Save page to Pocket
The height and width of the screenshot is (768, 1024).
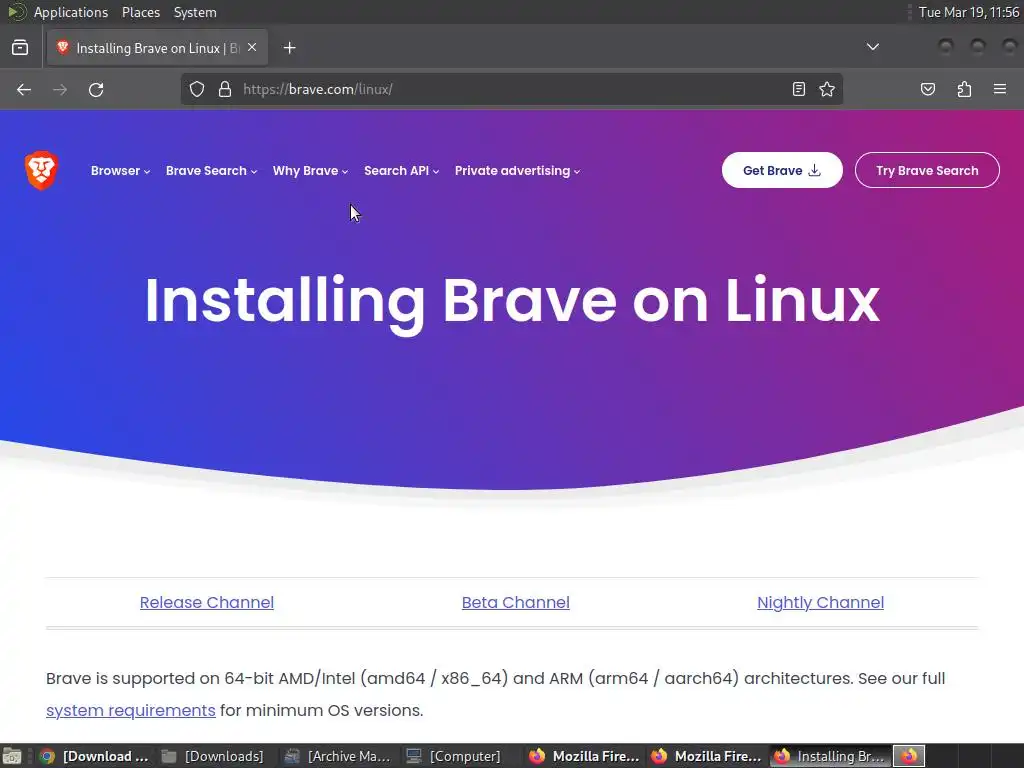tap(927, 89)
